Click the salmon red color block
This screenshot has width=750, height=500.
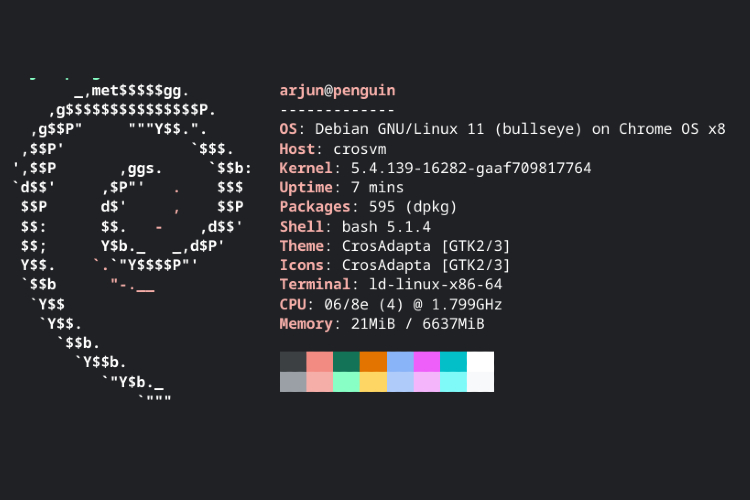(320, 362)
